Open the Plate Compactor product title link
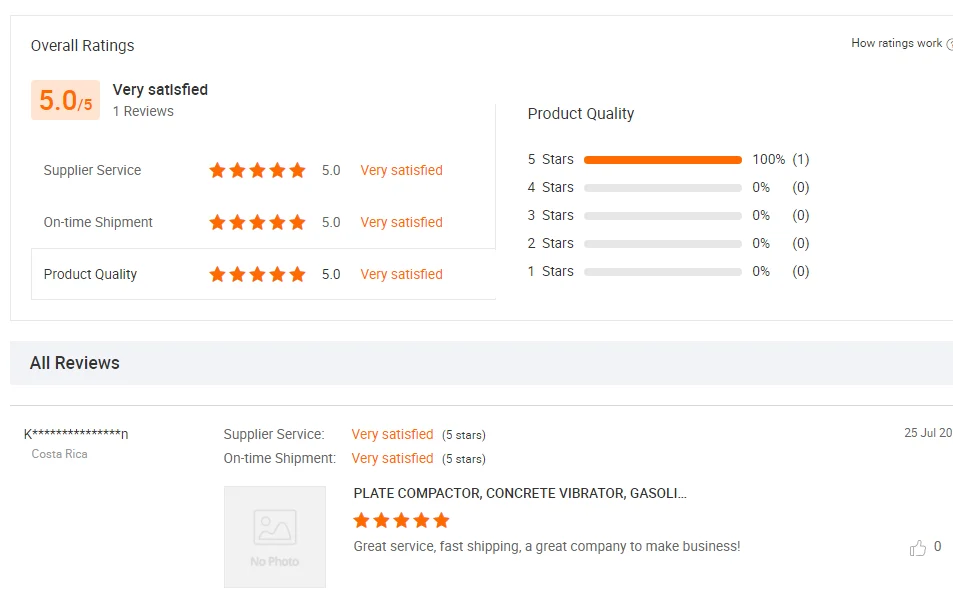The width and height of the screenshot is (953, 605). pos(520,494)
